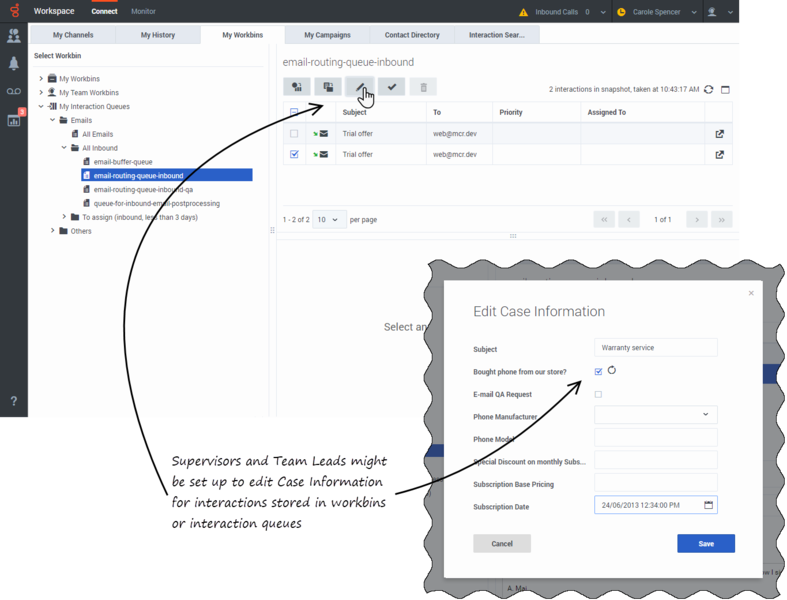Image resolution: width=787 pixels, height=600 pixels.
Task: Select the All Emails queue
Action: click(97, 134)
